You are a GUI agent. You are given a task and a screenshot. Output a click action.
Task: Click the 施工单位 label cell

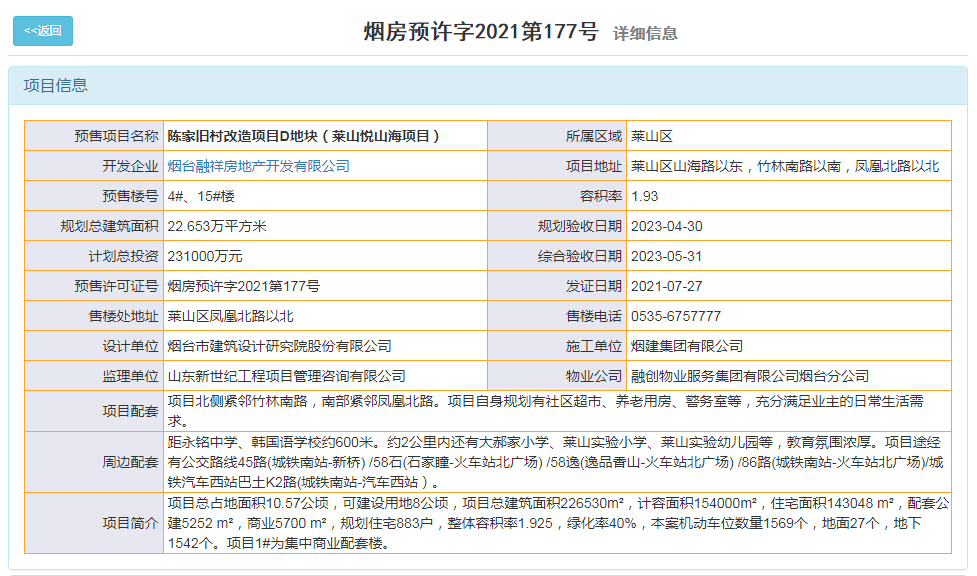pos(557,345)
